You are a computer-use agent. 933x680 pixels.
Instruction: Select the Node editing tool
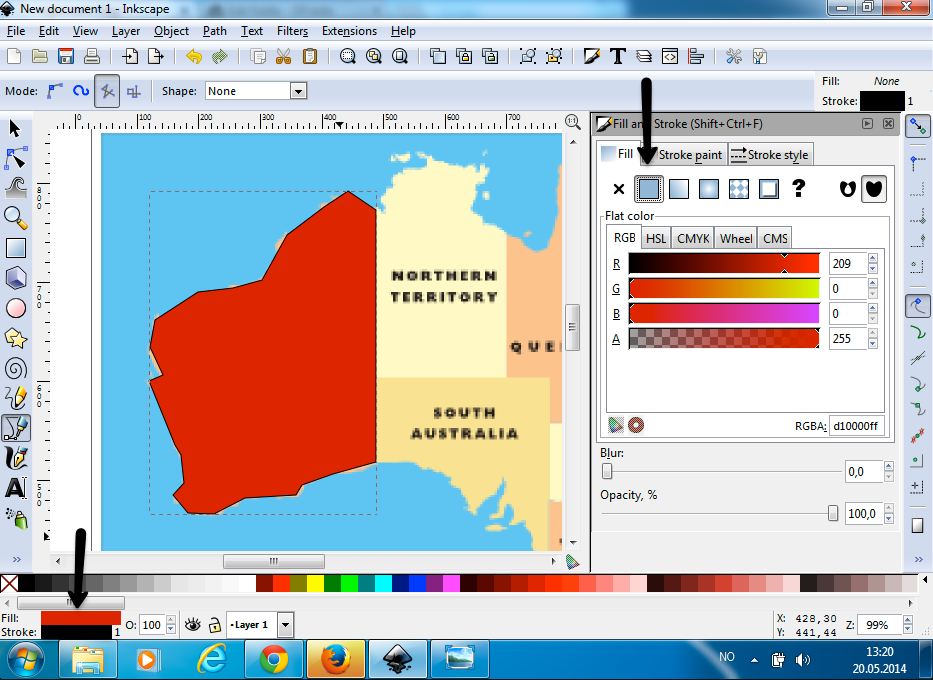pyautogui.click(x=16, y=158)
